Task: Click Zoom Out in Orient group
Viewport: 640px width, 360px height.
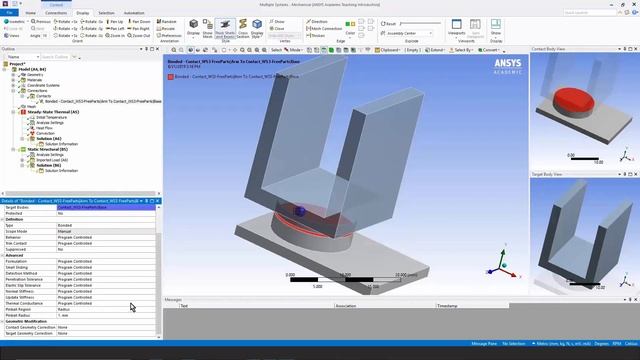Action: point(139,36)
